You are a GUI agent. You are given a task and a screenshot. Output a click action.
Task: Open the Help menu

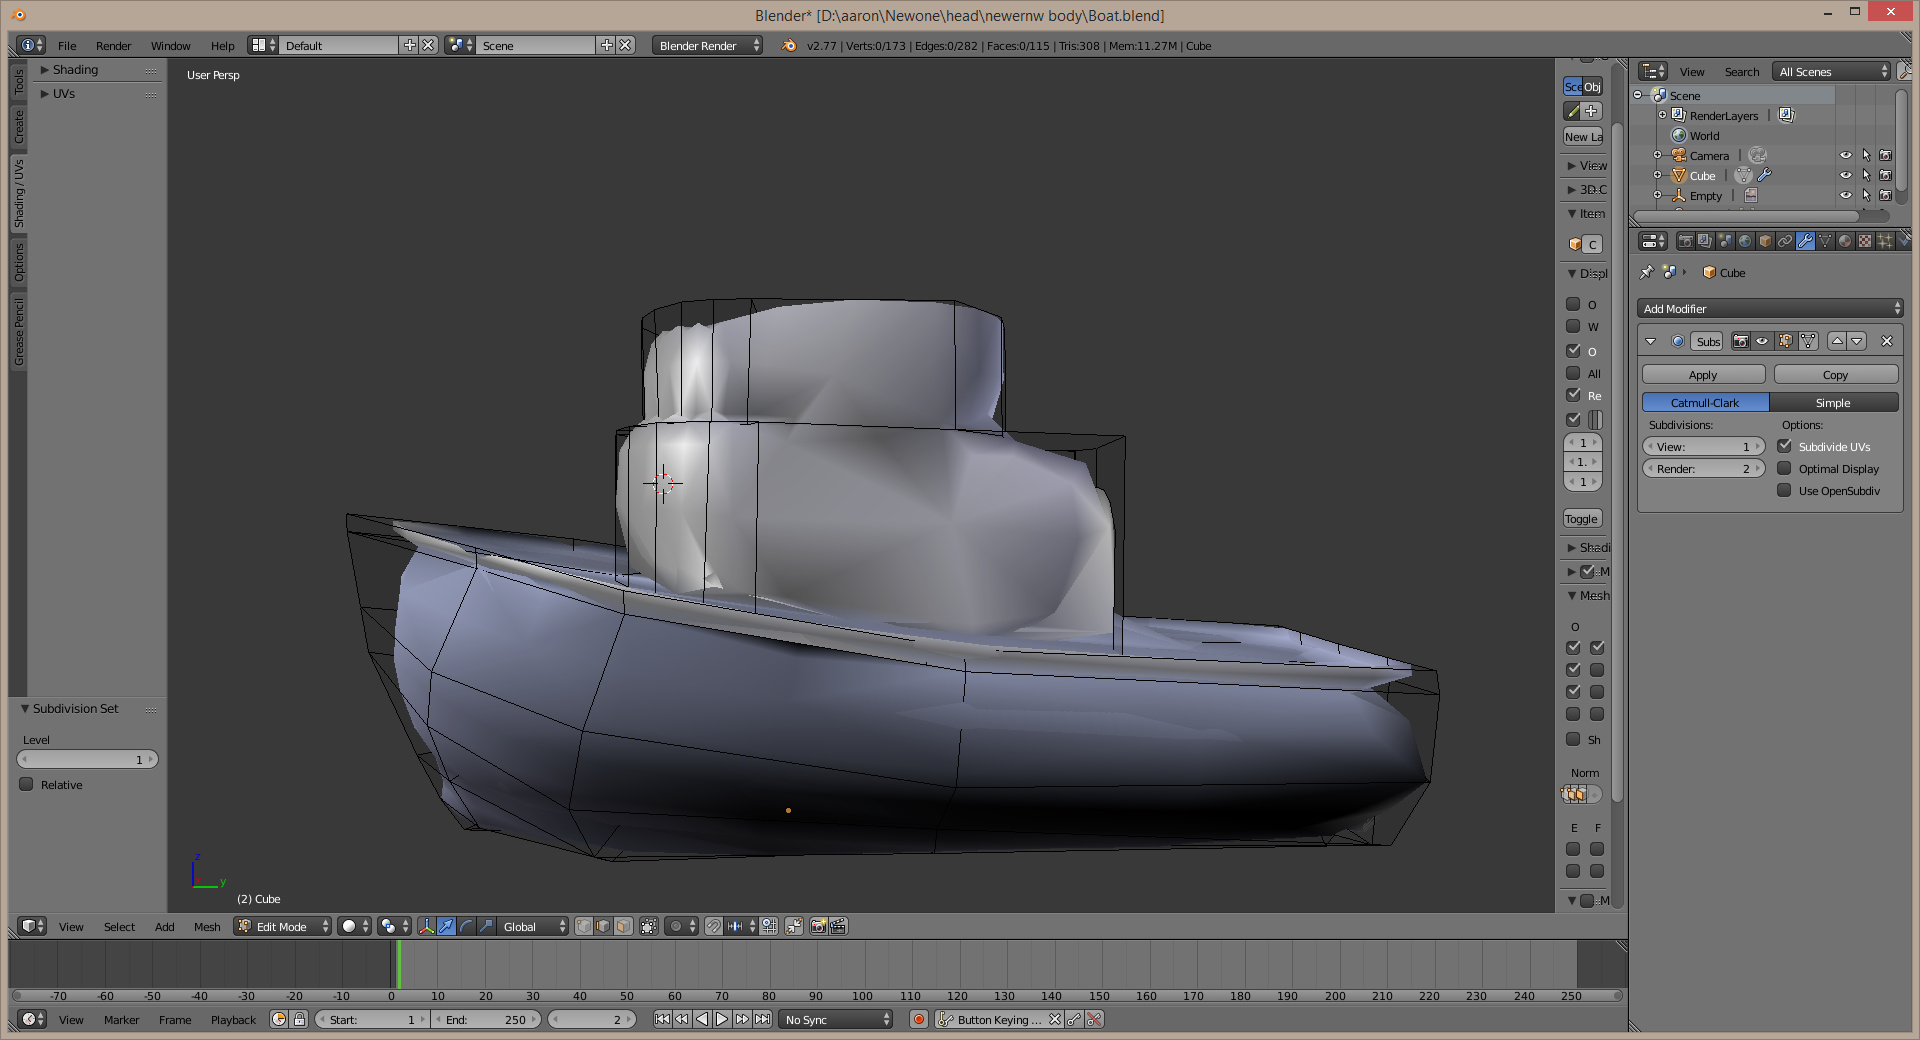[222, 45]
